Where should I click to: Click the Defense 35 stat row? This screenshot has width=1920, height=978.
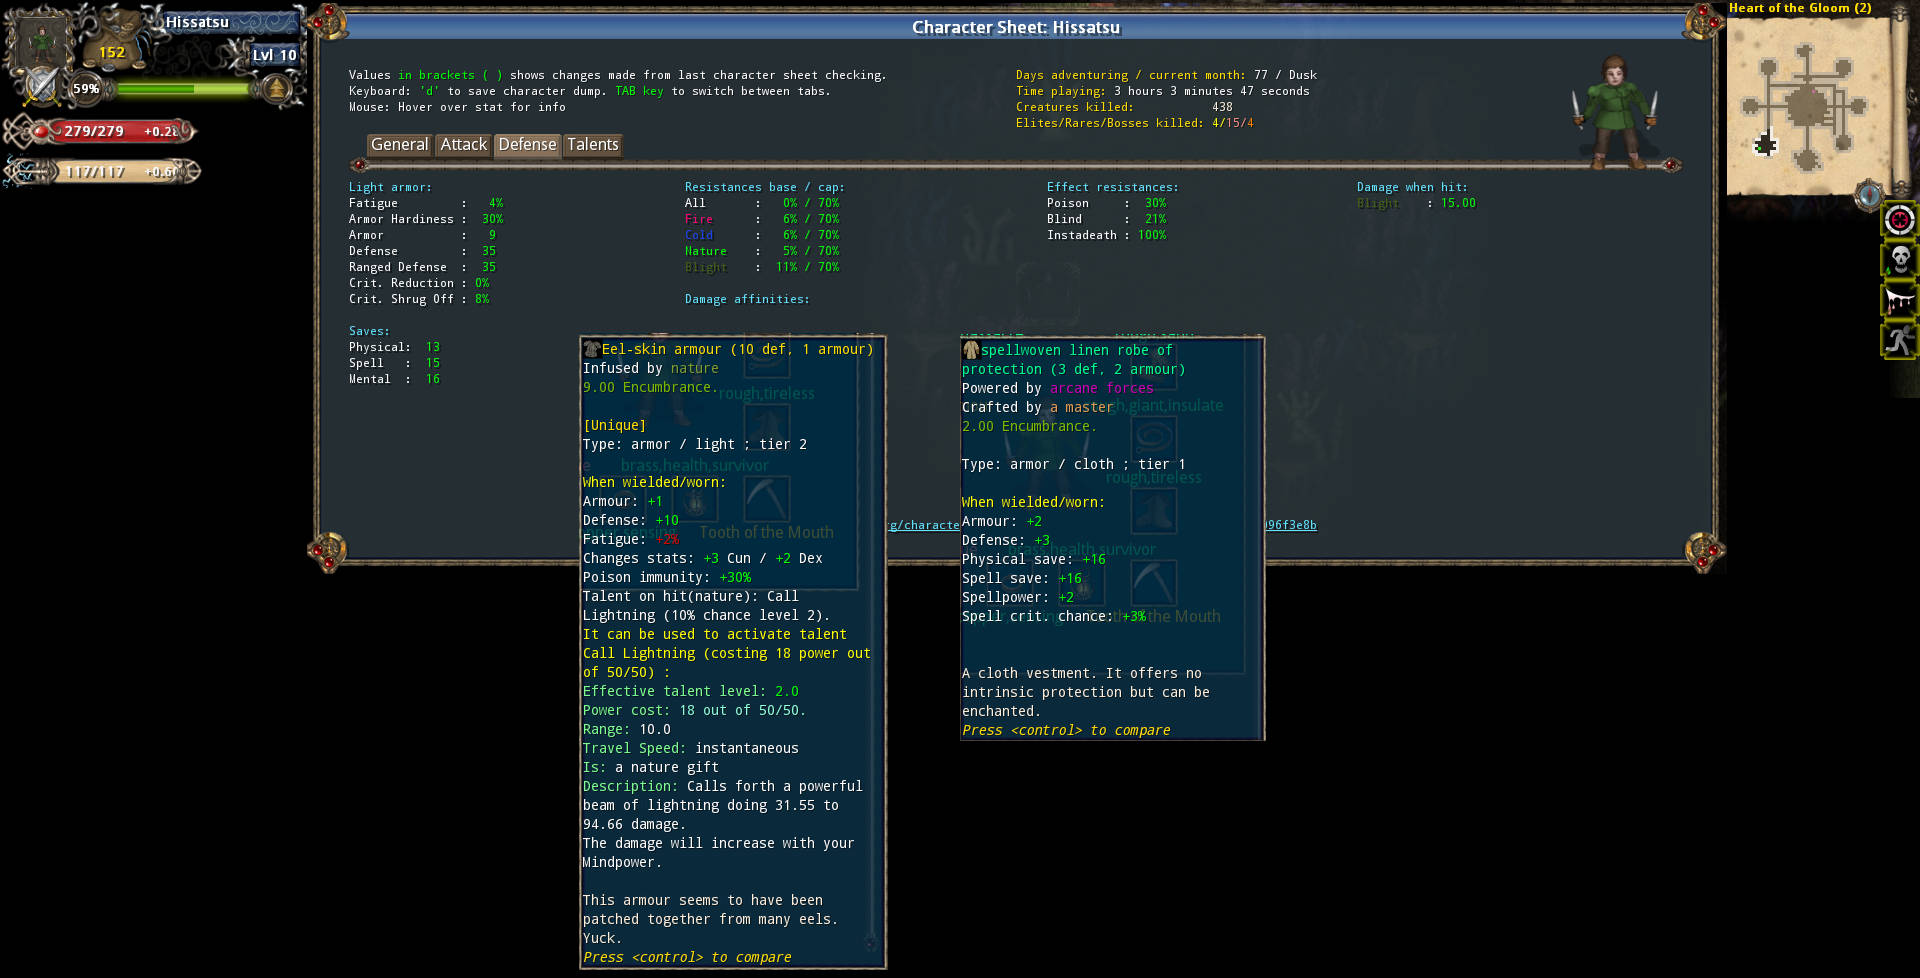pyautogui.click(x=422, y=251)
